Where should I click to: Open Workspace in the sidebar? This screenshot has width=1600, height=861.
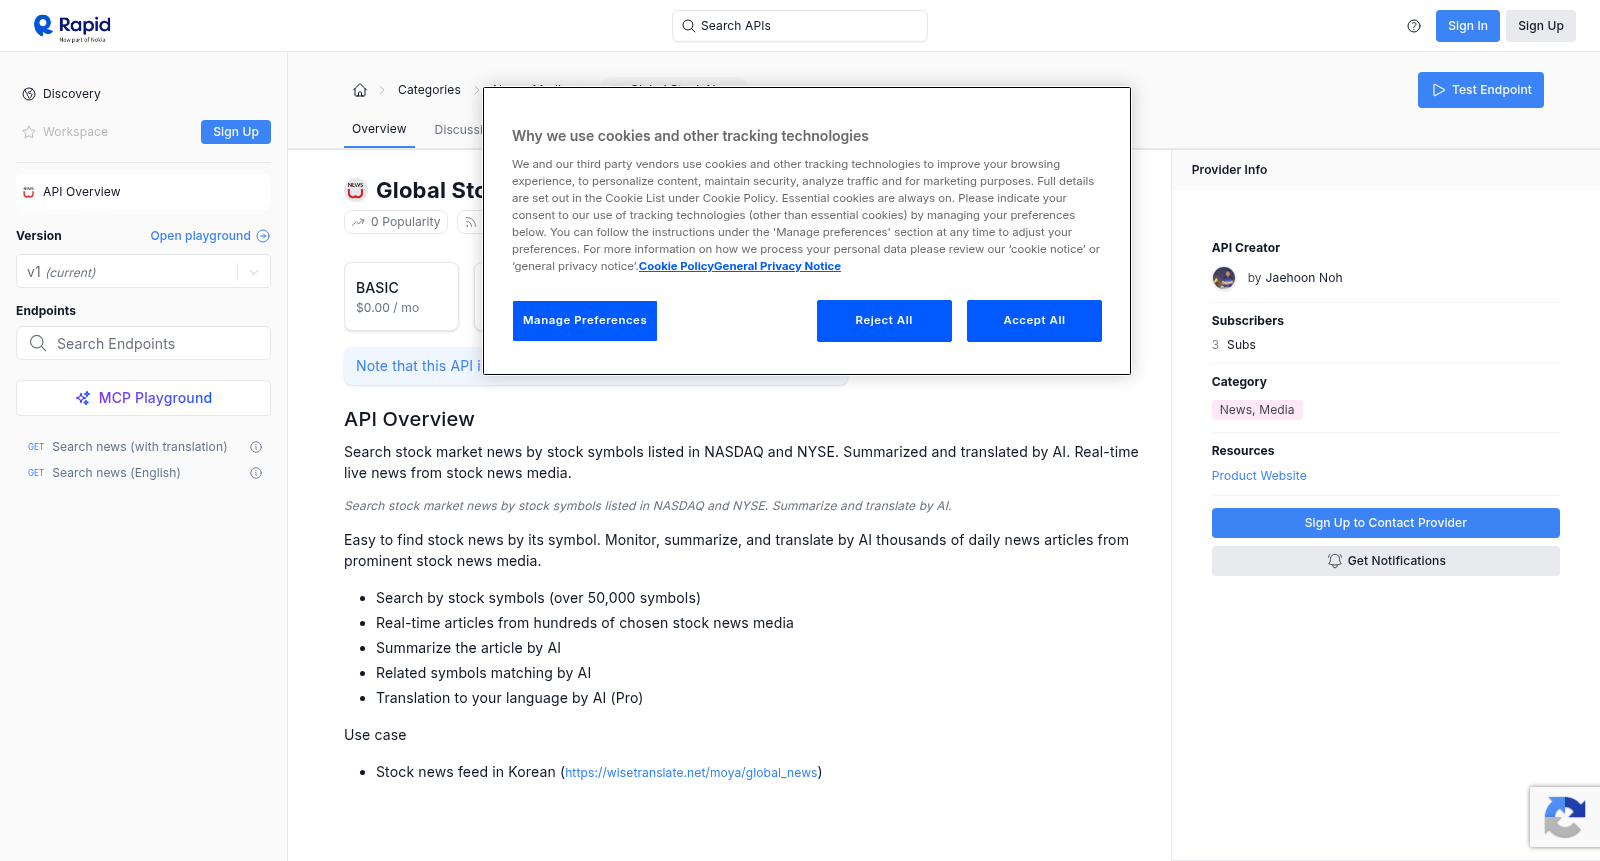(x=75, y=132)
